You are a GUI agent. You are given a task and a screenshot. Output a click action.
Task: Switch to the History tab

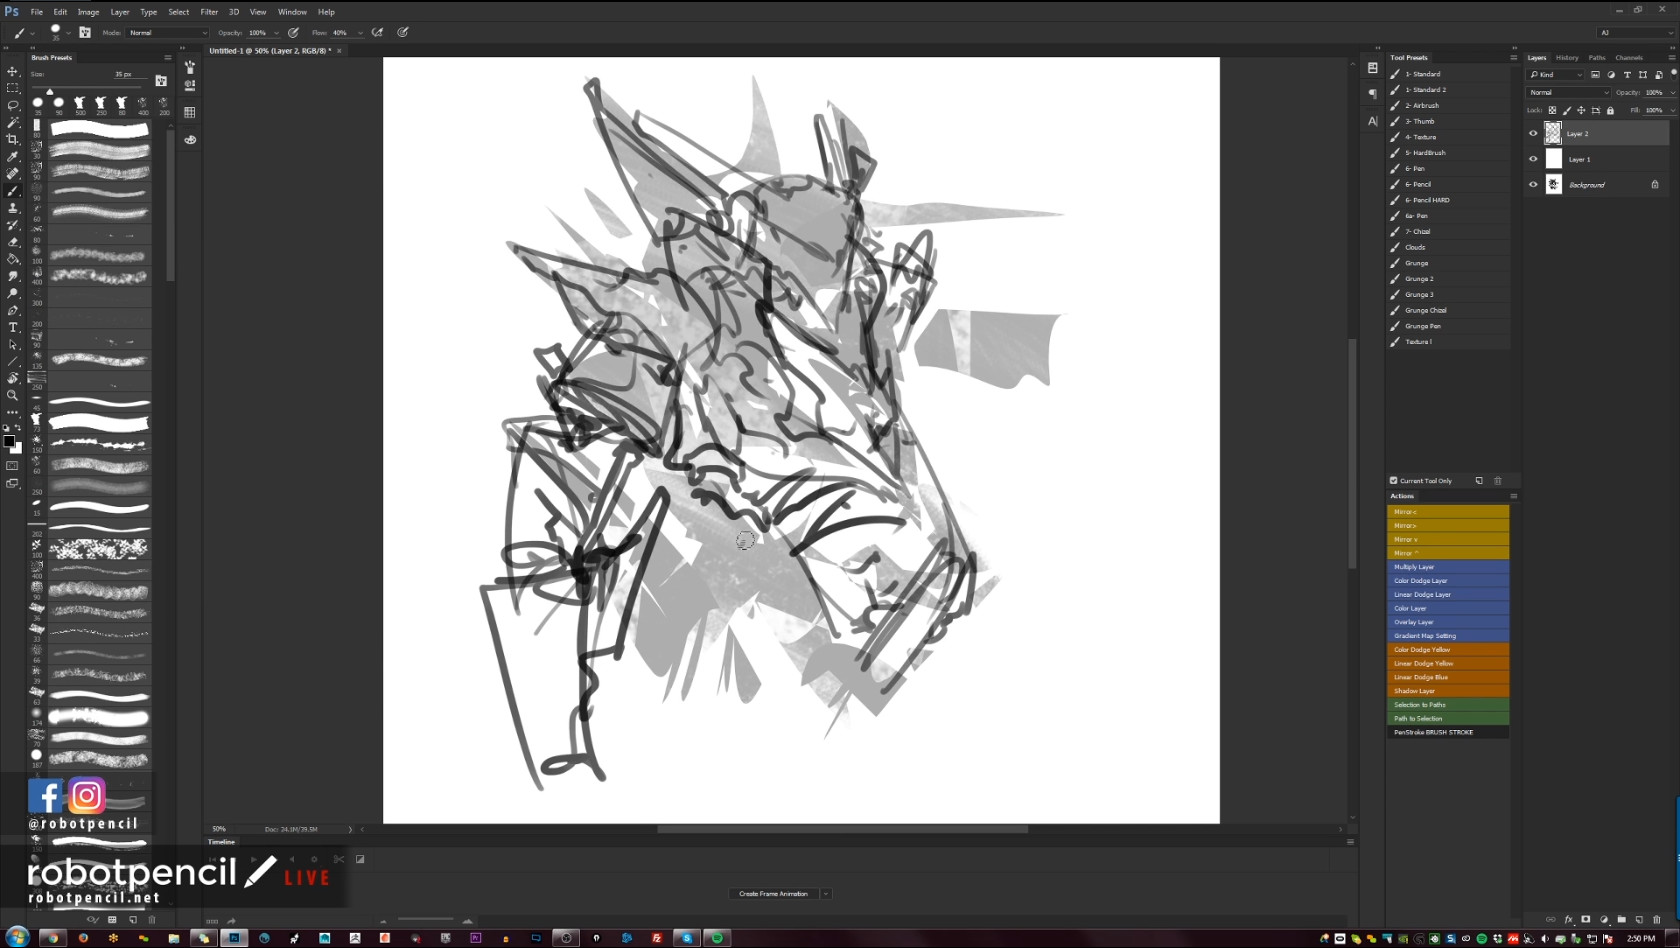point(1567,58)
